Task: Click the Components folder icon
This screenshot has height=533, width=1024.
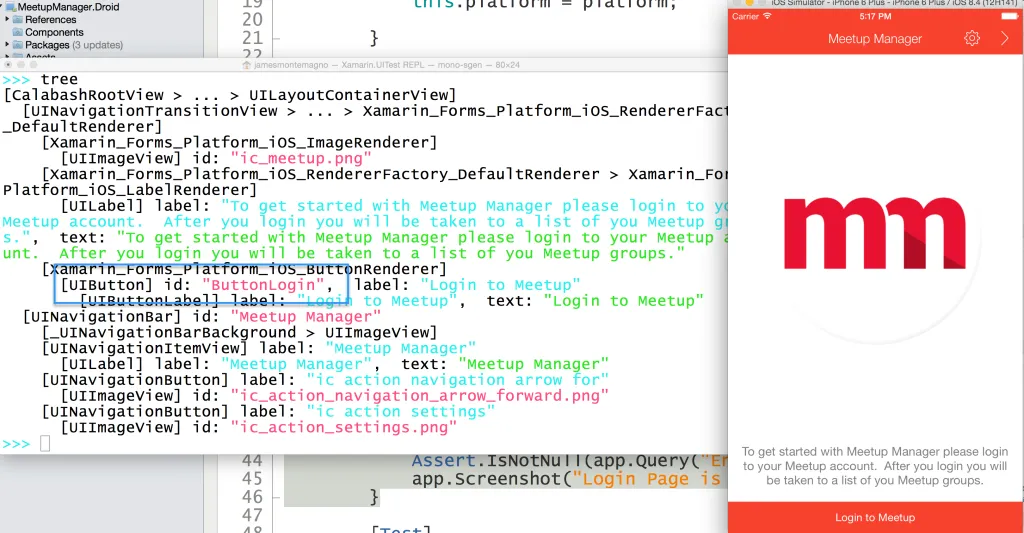Action: click(x=18, y=32)
